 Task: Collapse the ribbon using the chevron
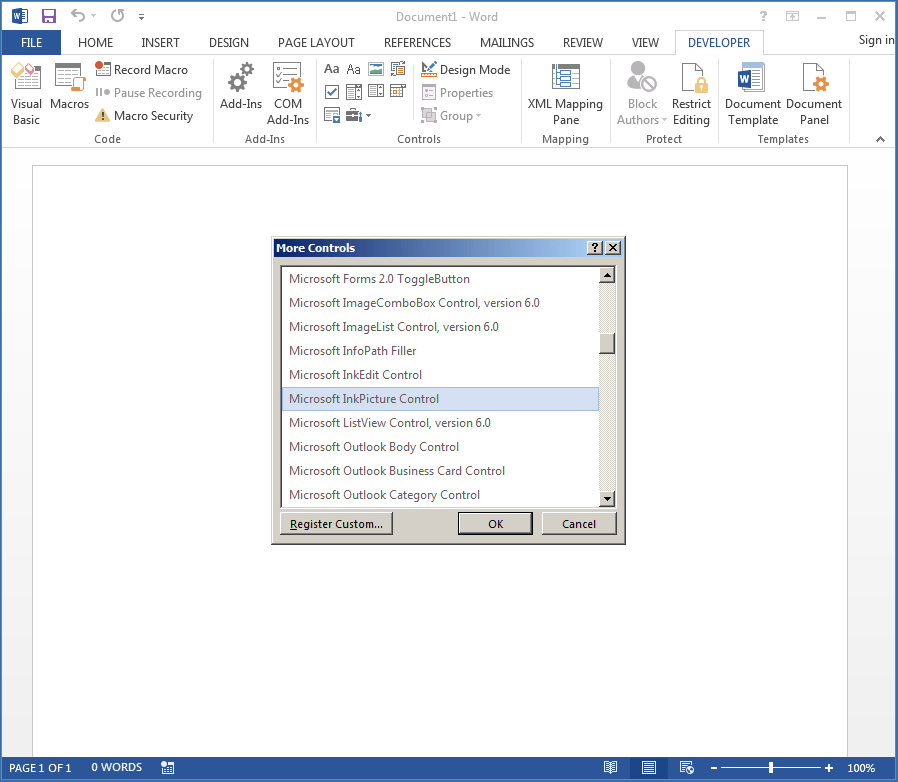(x=880, y=139)
